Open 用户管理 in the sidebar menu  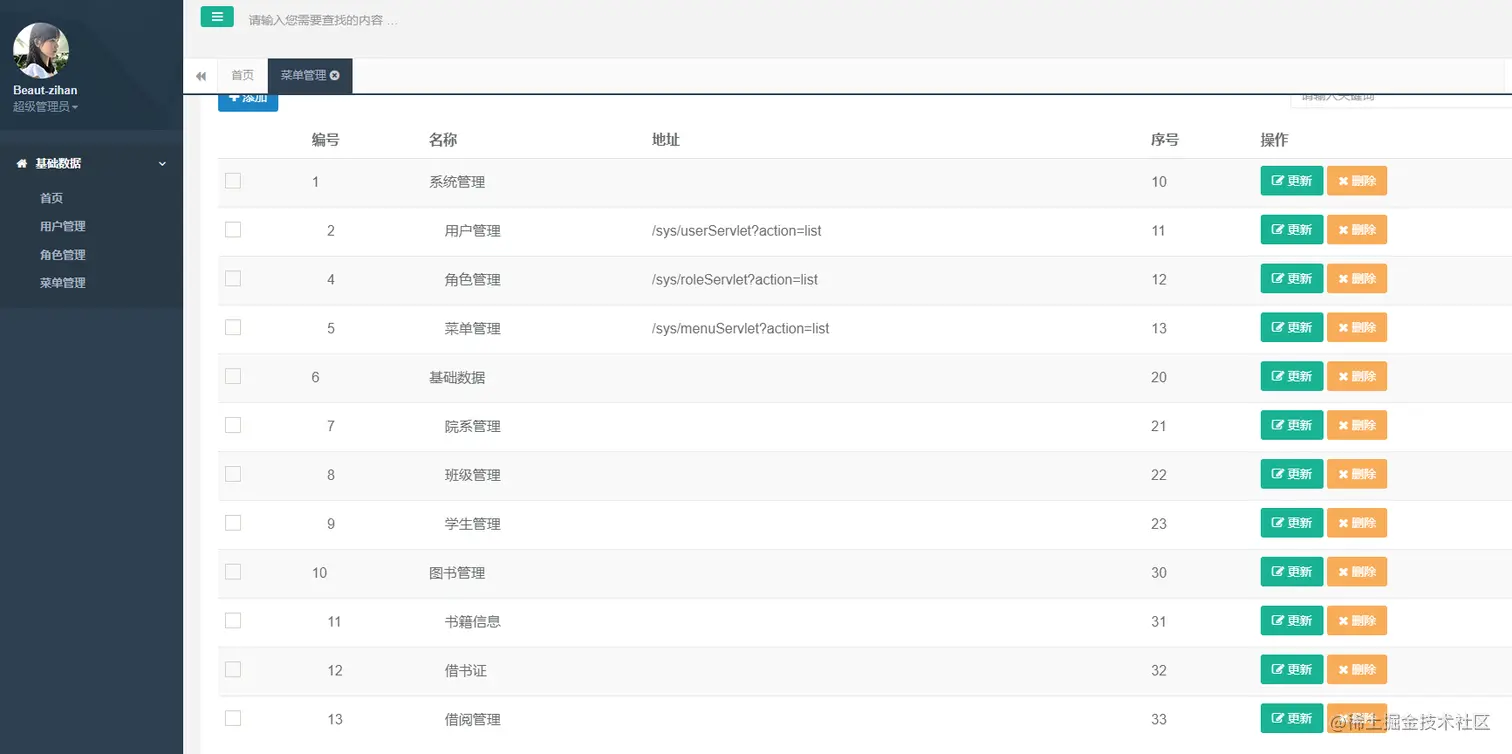(63, 226)
